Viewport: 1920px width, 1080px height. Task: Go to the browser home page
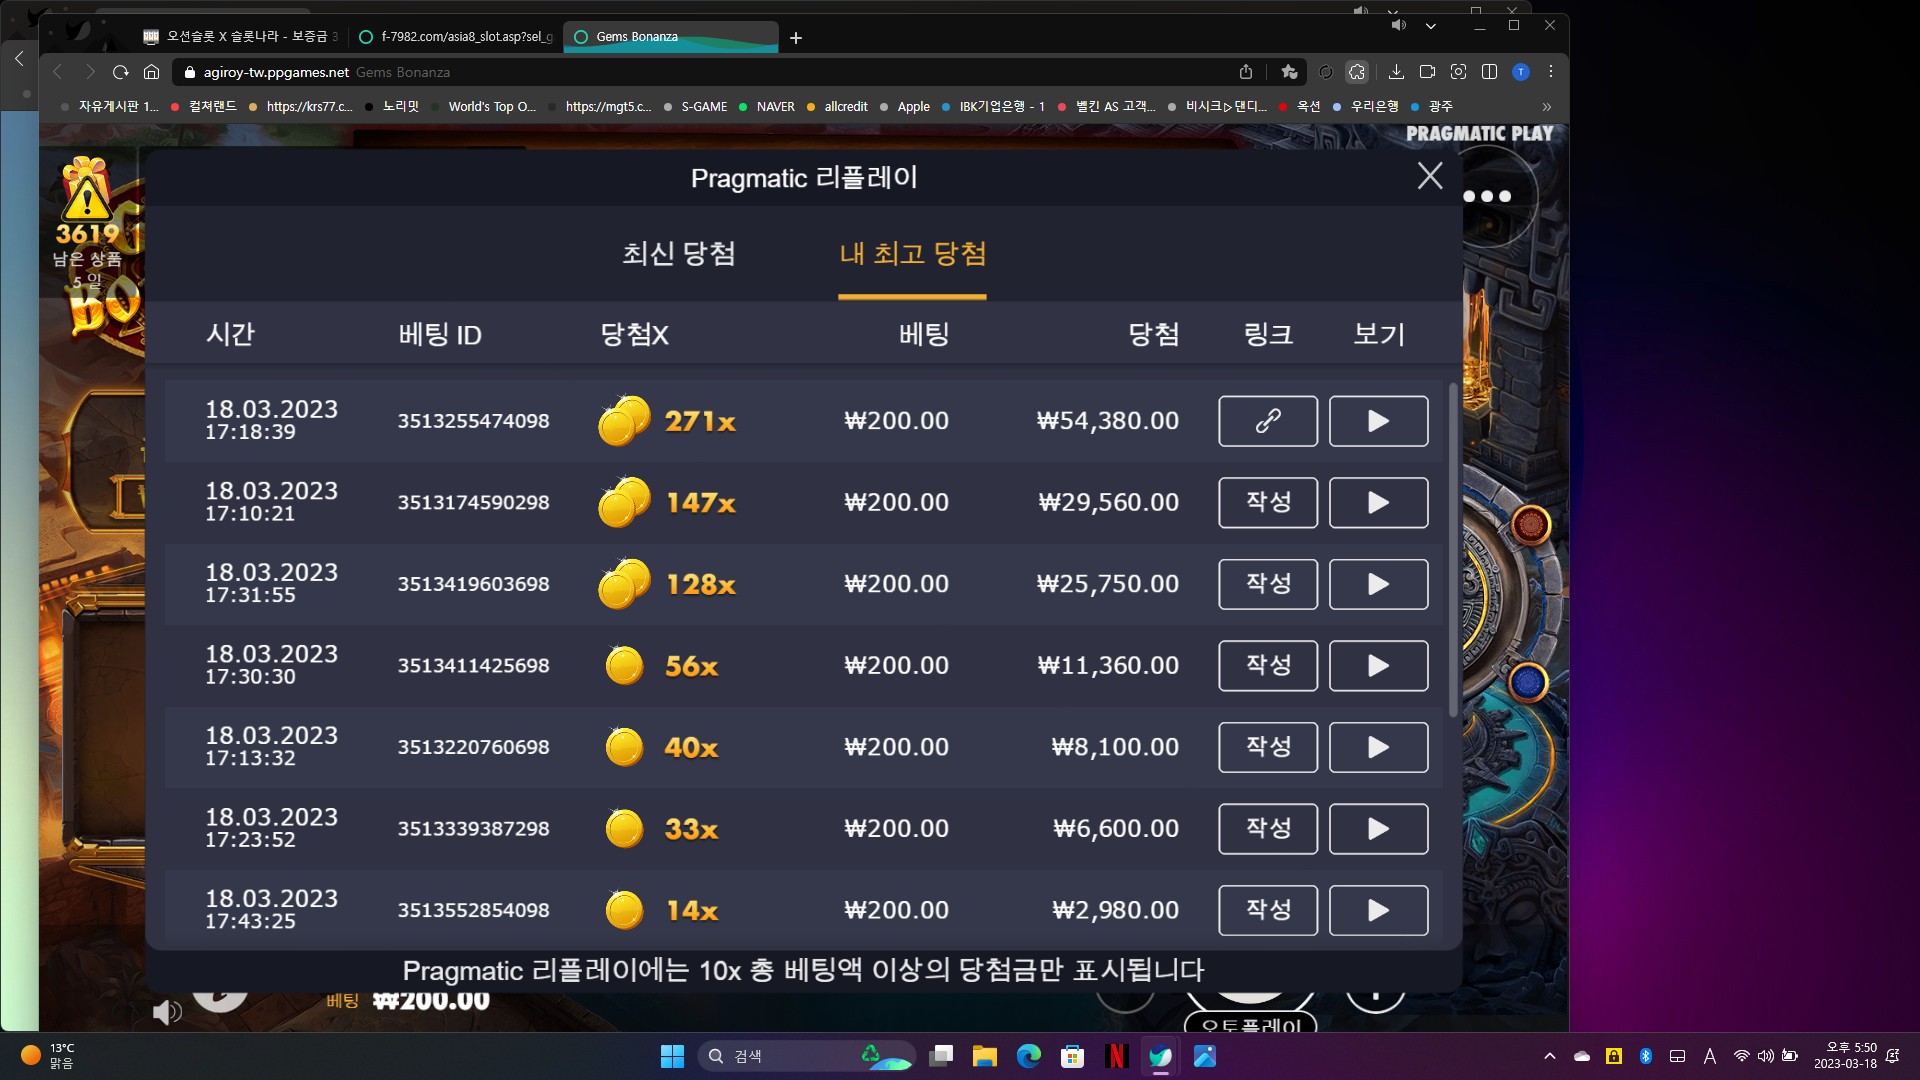click(152, 72)
